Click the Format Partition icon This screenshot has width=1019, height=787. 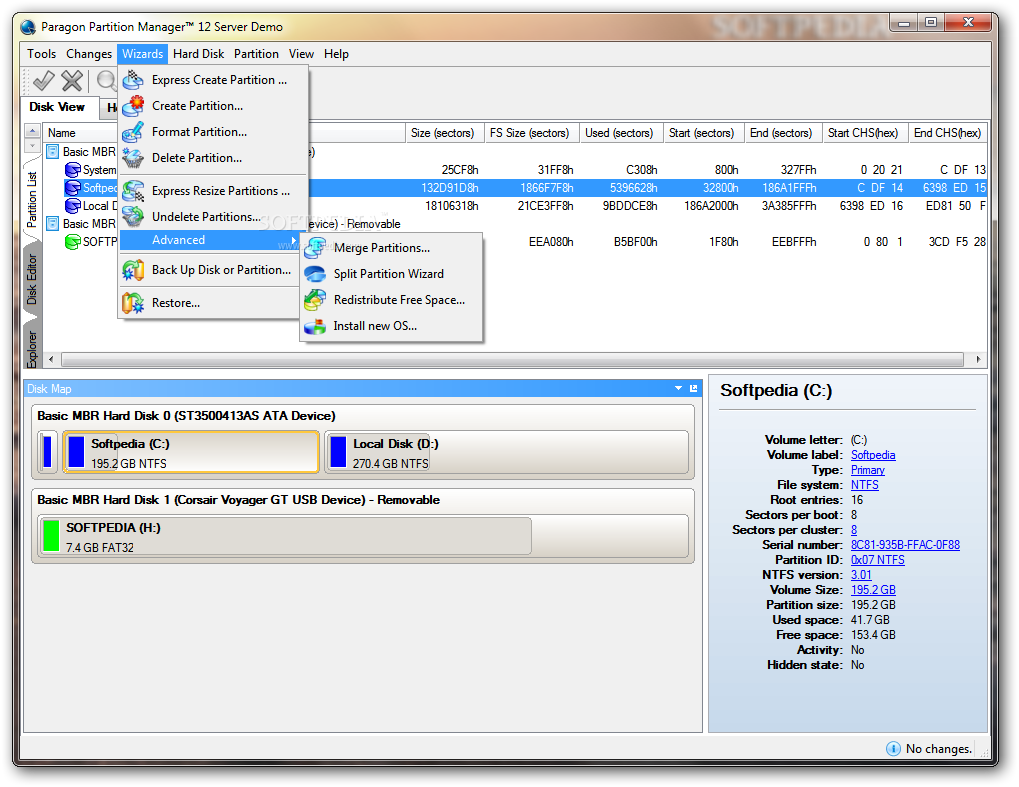click(133, 132)
